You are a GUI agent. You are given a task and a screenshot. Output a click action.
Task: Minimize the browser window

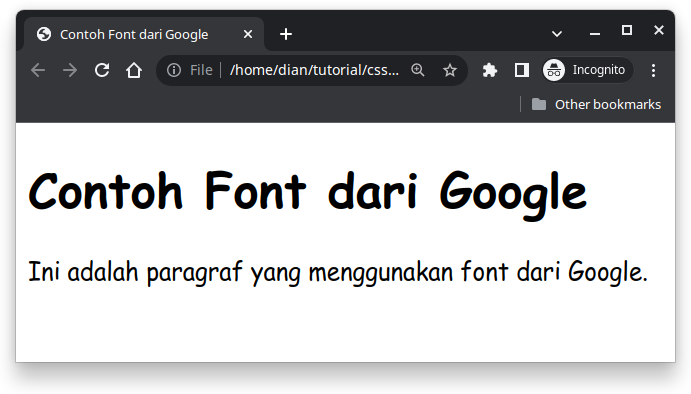point(595,33)
